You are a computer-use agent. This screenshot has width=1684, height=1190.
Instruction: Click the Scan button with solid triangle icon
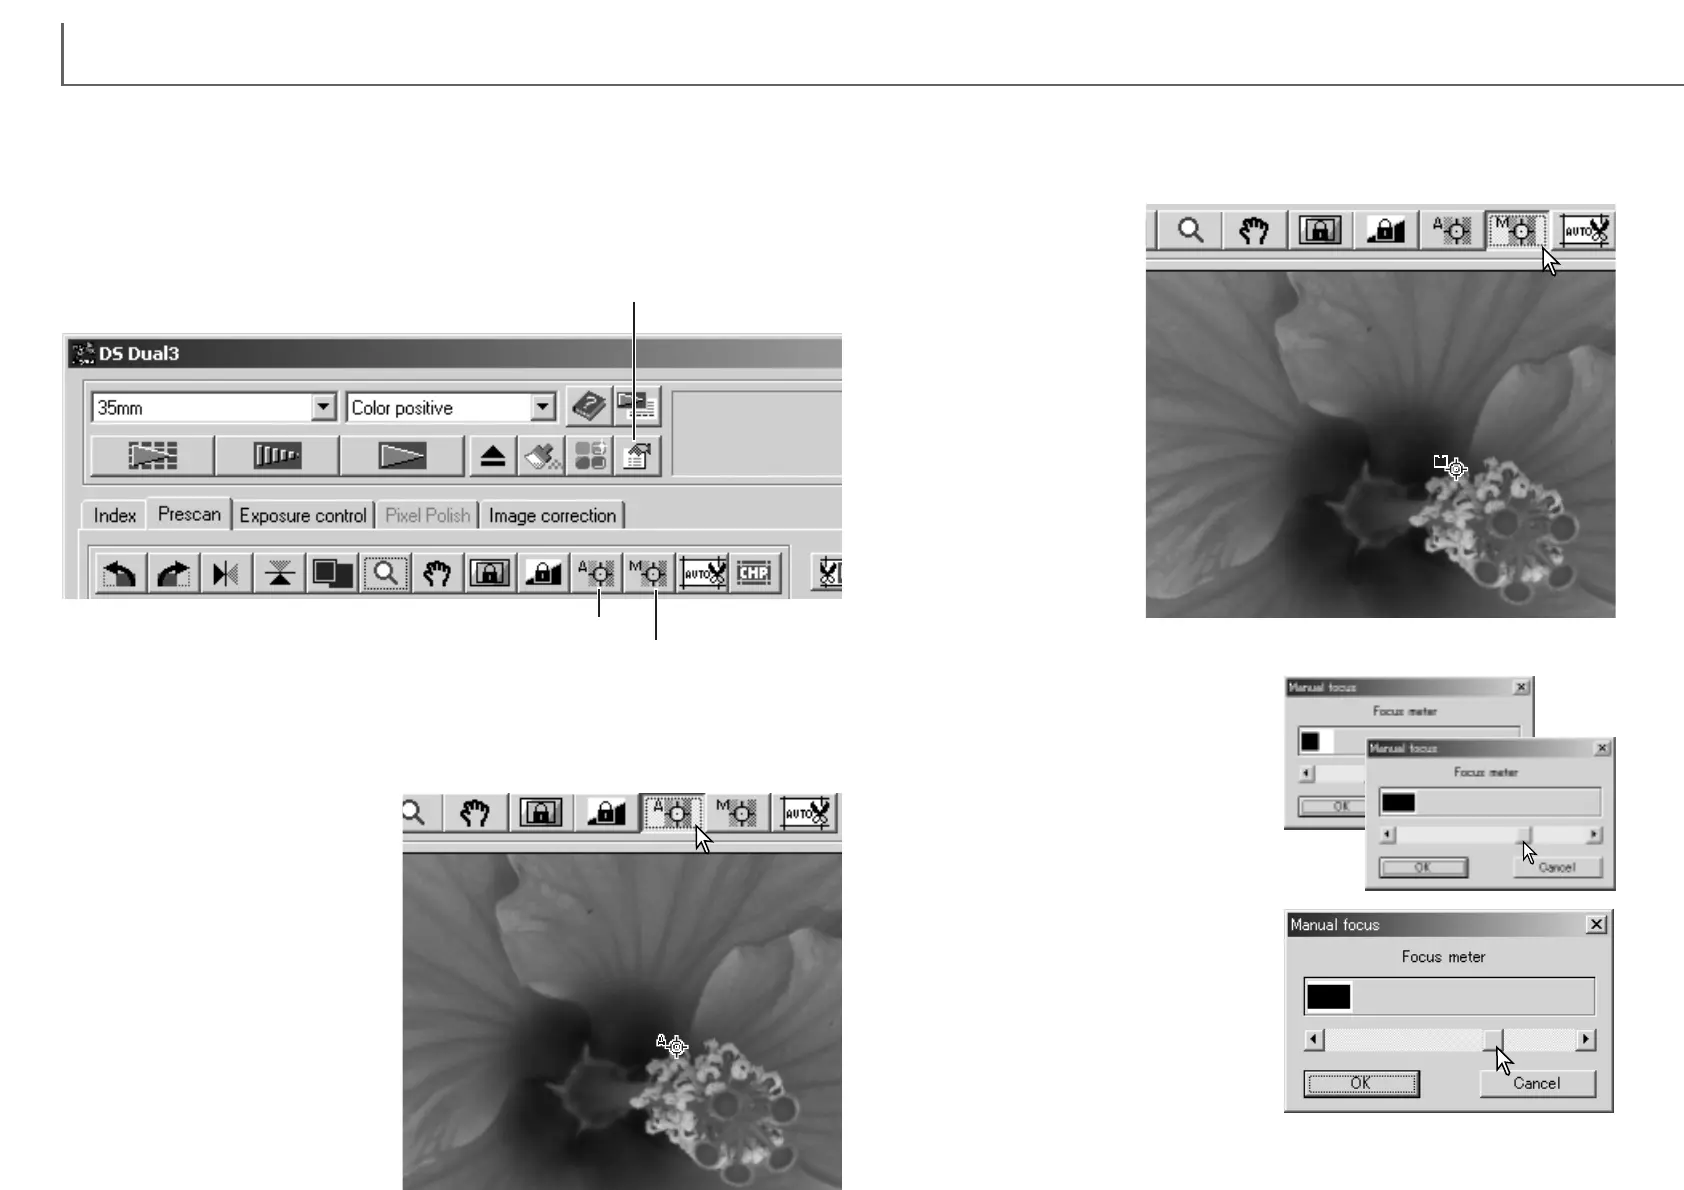tap(402, 456)
